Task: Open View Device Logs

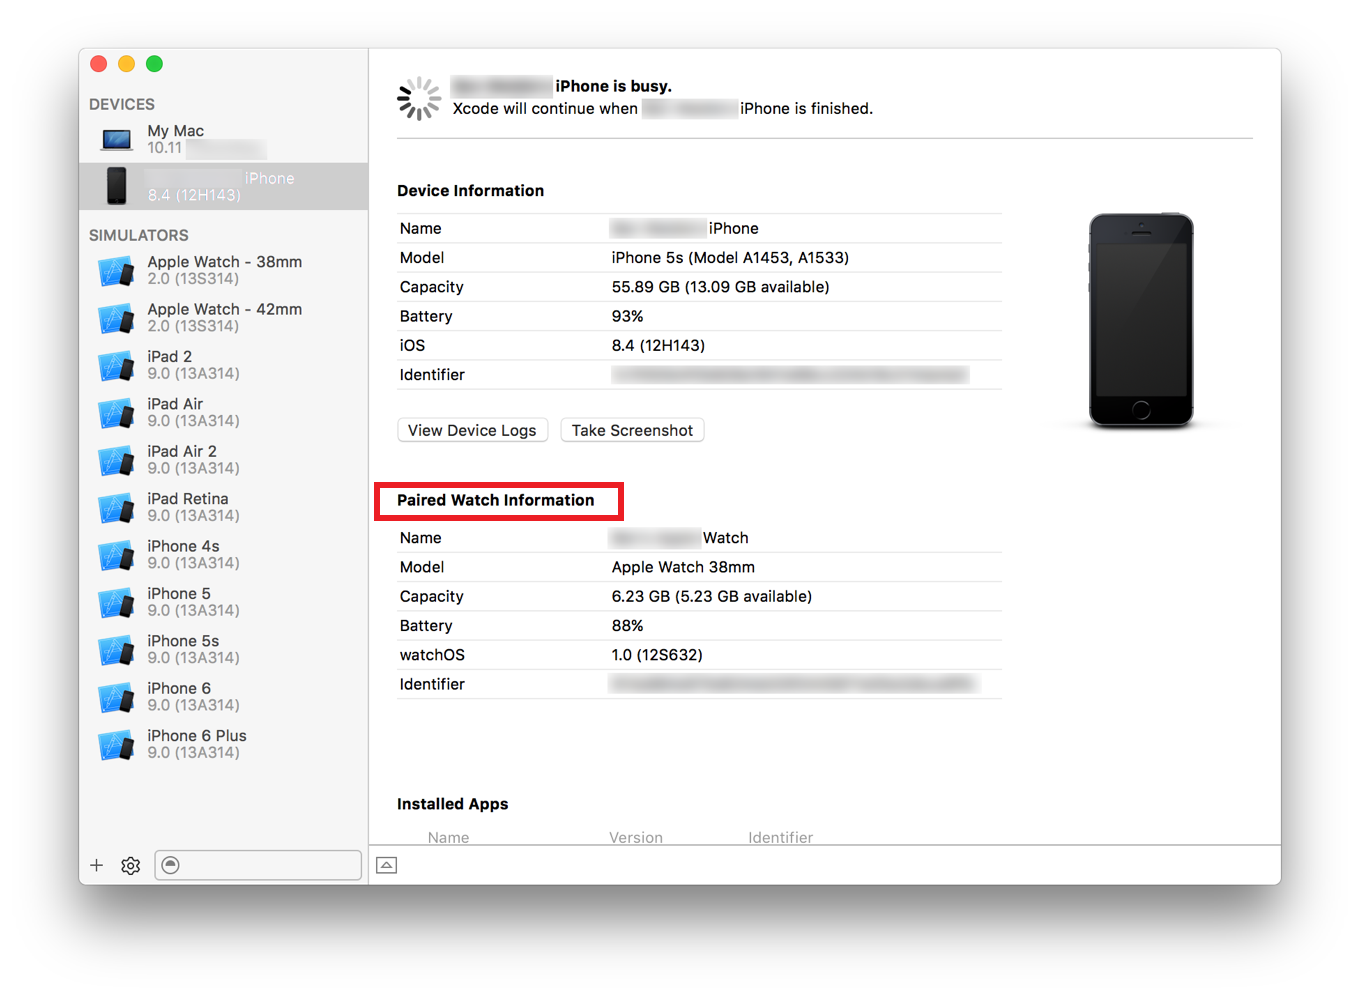Action: point(472,430)
